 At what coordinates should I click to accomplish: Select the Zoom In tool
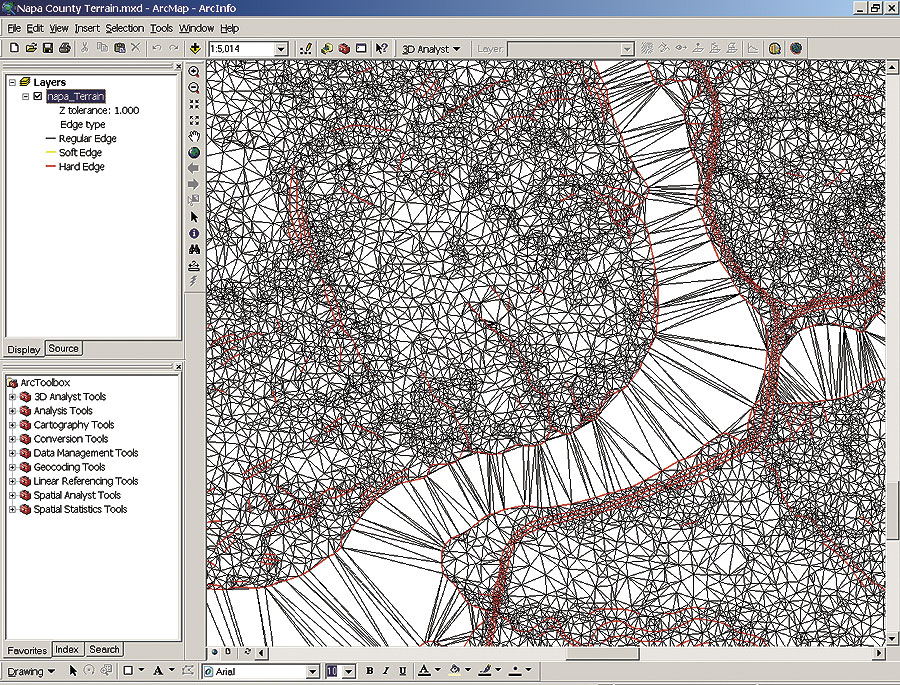[194, 72]
